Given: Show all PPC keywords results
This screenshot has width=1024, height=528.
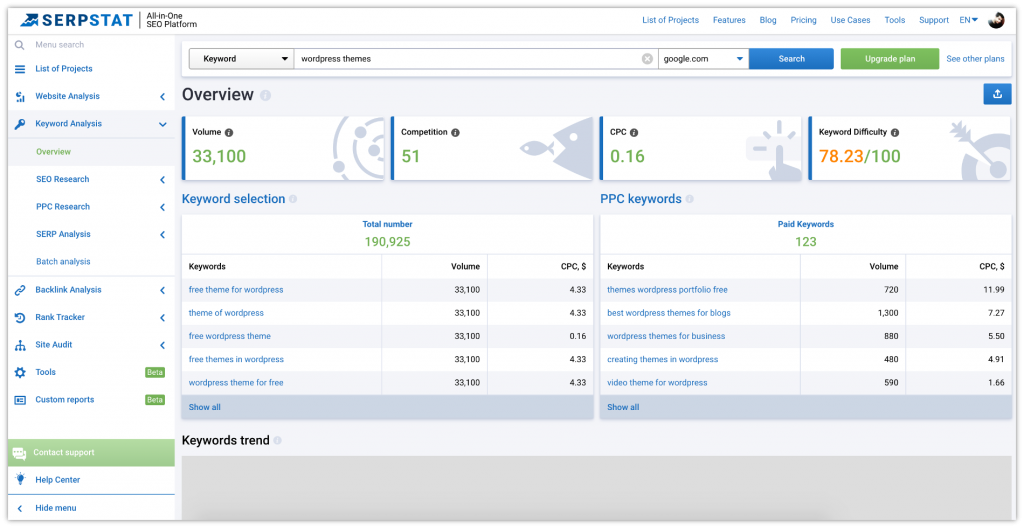Looking at the screenshot, I should click(623, 407).
